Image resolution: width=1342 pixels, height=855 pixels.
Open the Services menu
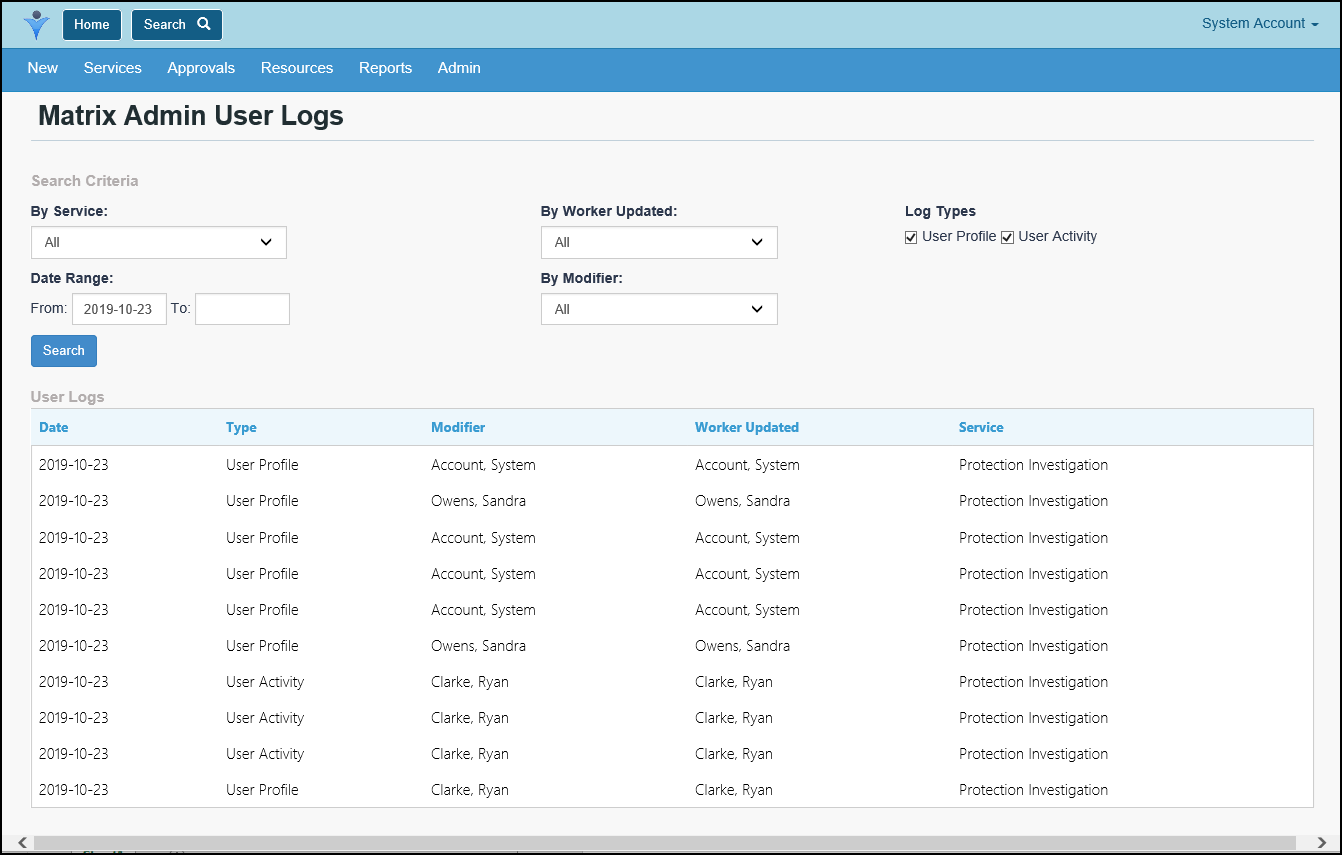pos(113,68)
